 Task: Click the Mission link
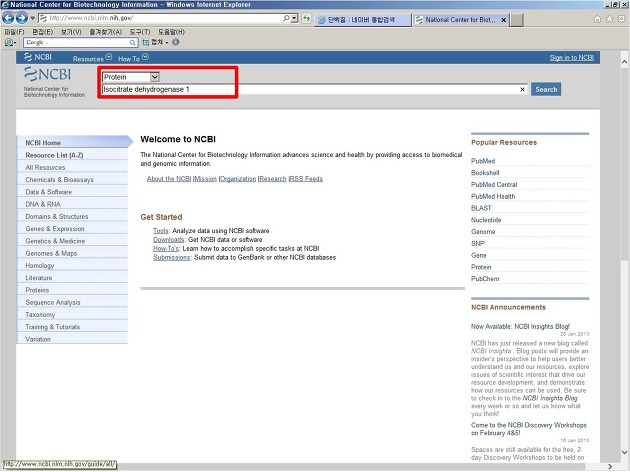pyautogui.click(x=205, y=179)
